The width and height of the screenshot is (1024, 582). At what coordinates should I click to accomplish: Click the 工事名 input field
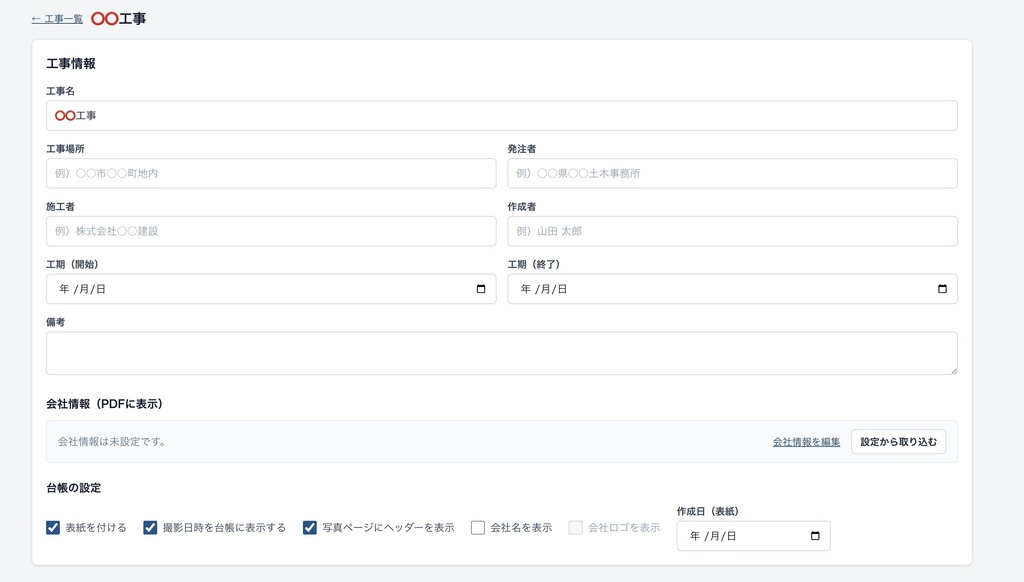click(x=502, y=116)
